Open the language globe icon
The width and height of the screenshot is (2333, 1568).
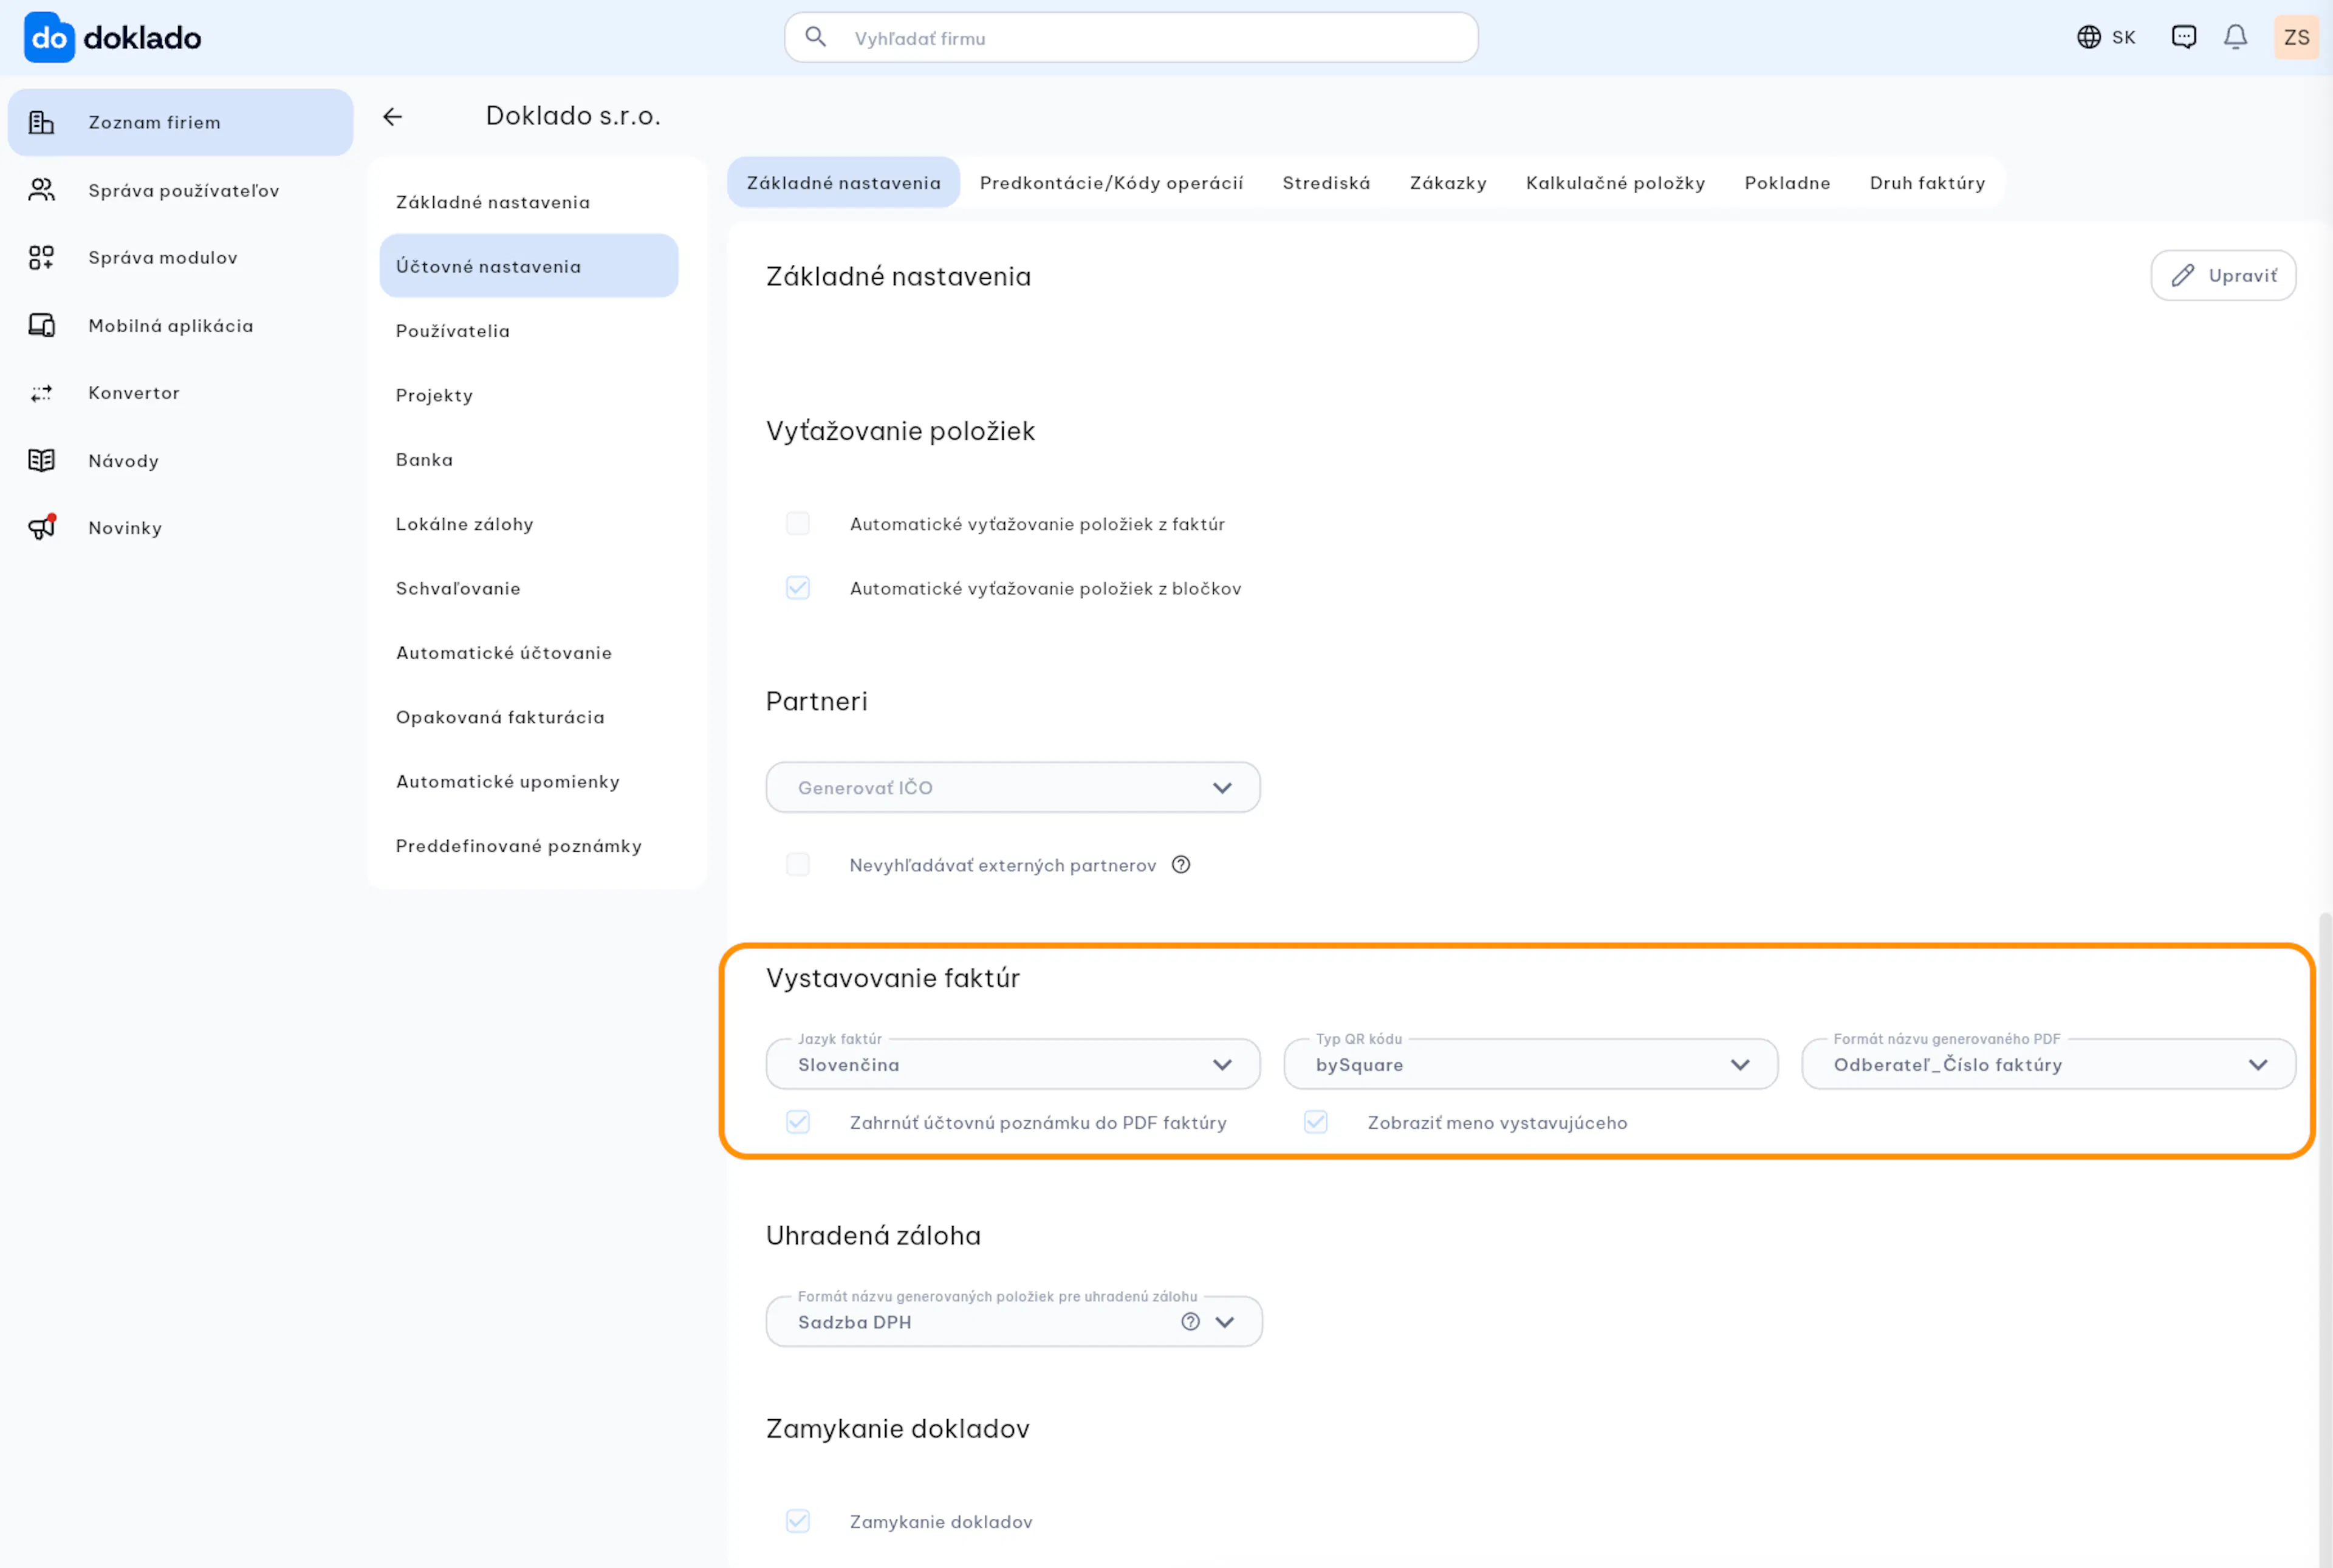2089,37
